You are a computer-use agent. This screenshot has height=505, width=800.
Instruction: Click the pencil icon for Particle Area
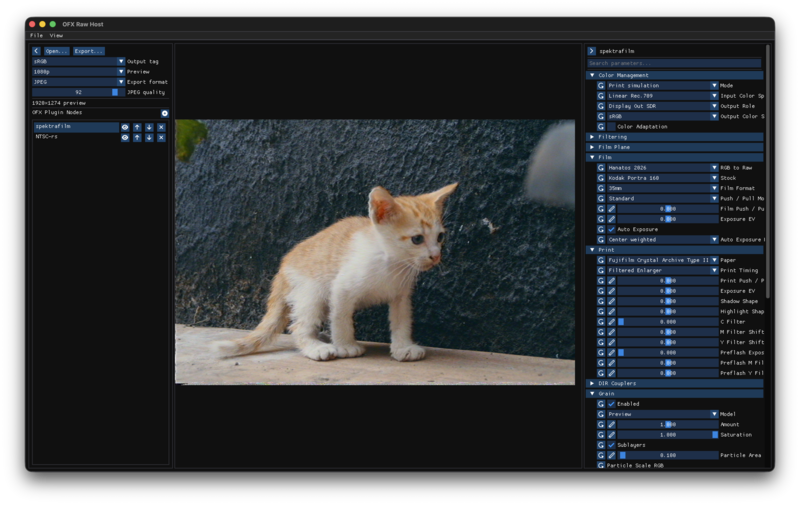(611, 455)
